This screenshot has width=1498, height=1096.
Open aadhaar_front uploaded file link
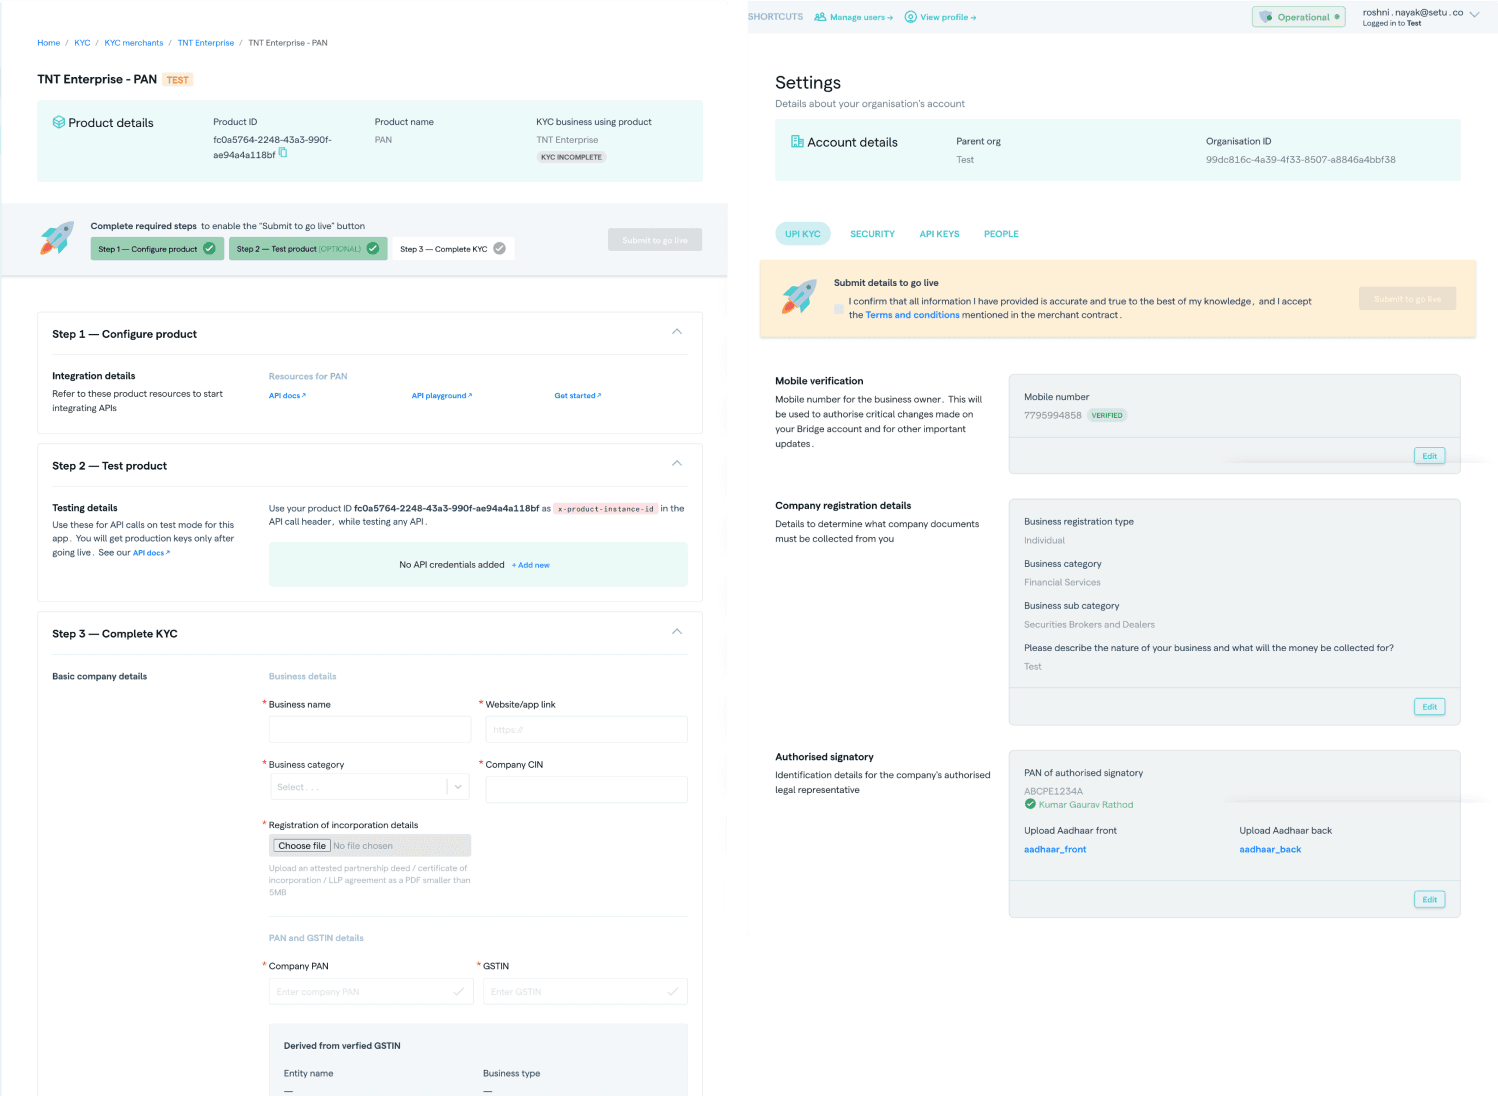tap(1055, 849)
